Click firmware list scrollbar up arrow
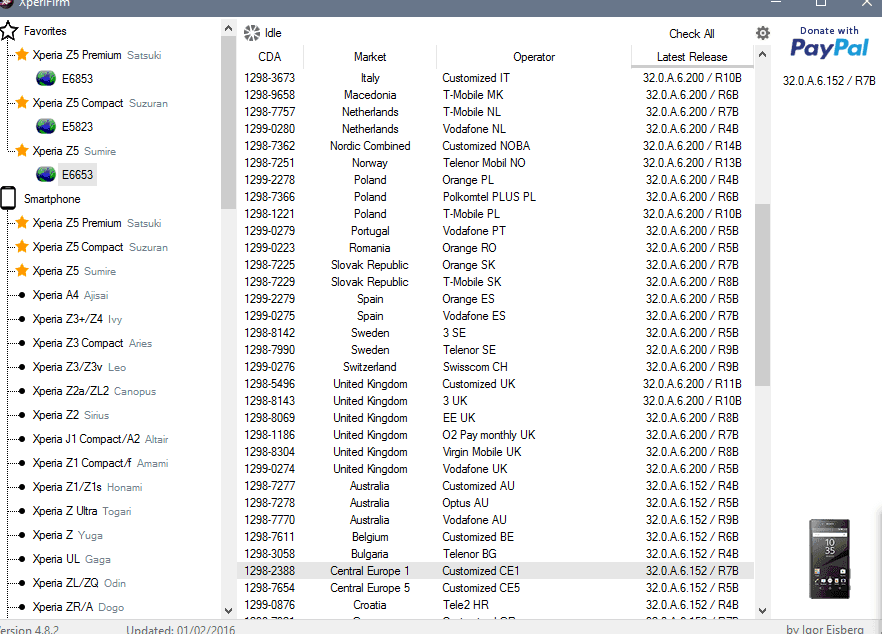The height and width of the screenshot is (634, 882). click(762, 55)
